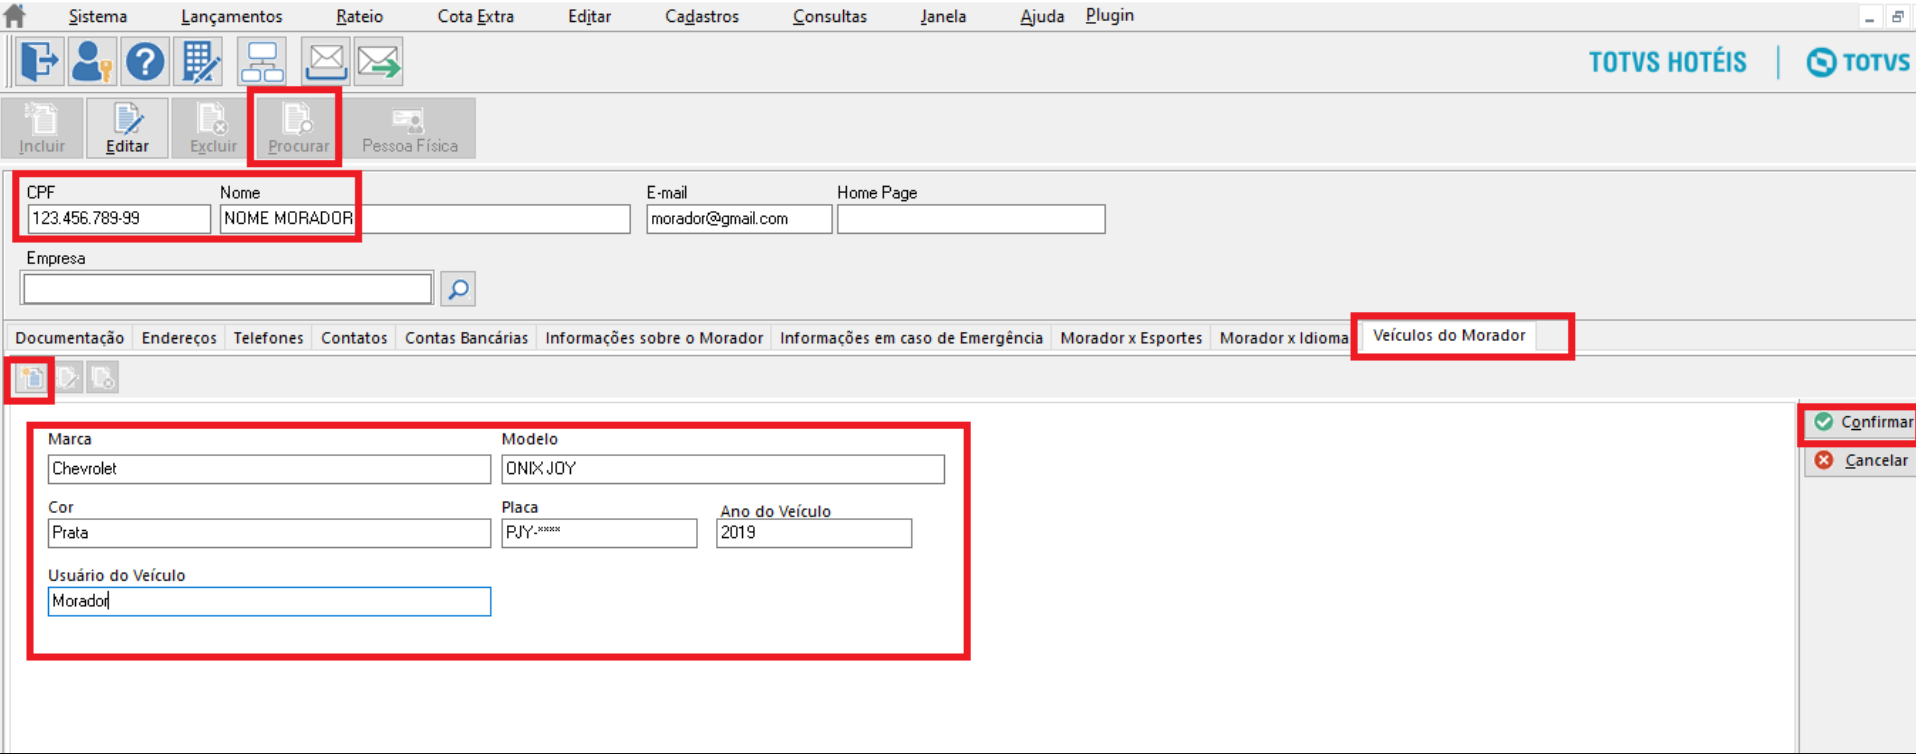
Task: Click the Cor field with Prata
Action: point(269,533)
